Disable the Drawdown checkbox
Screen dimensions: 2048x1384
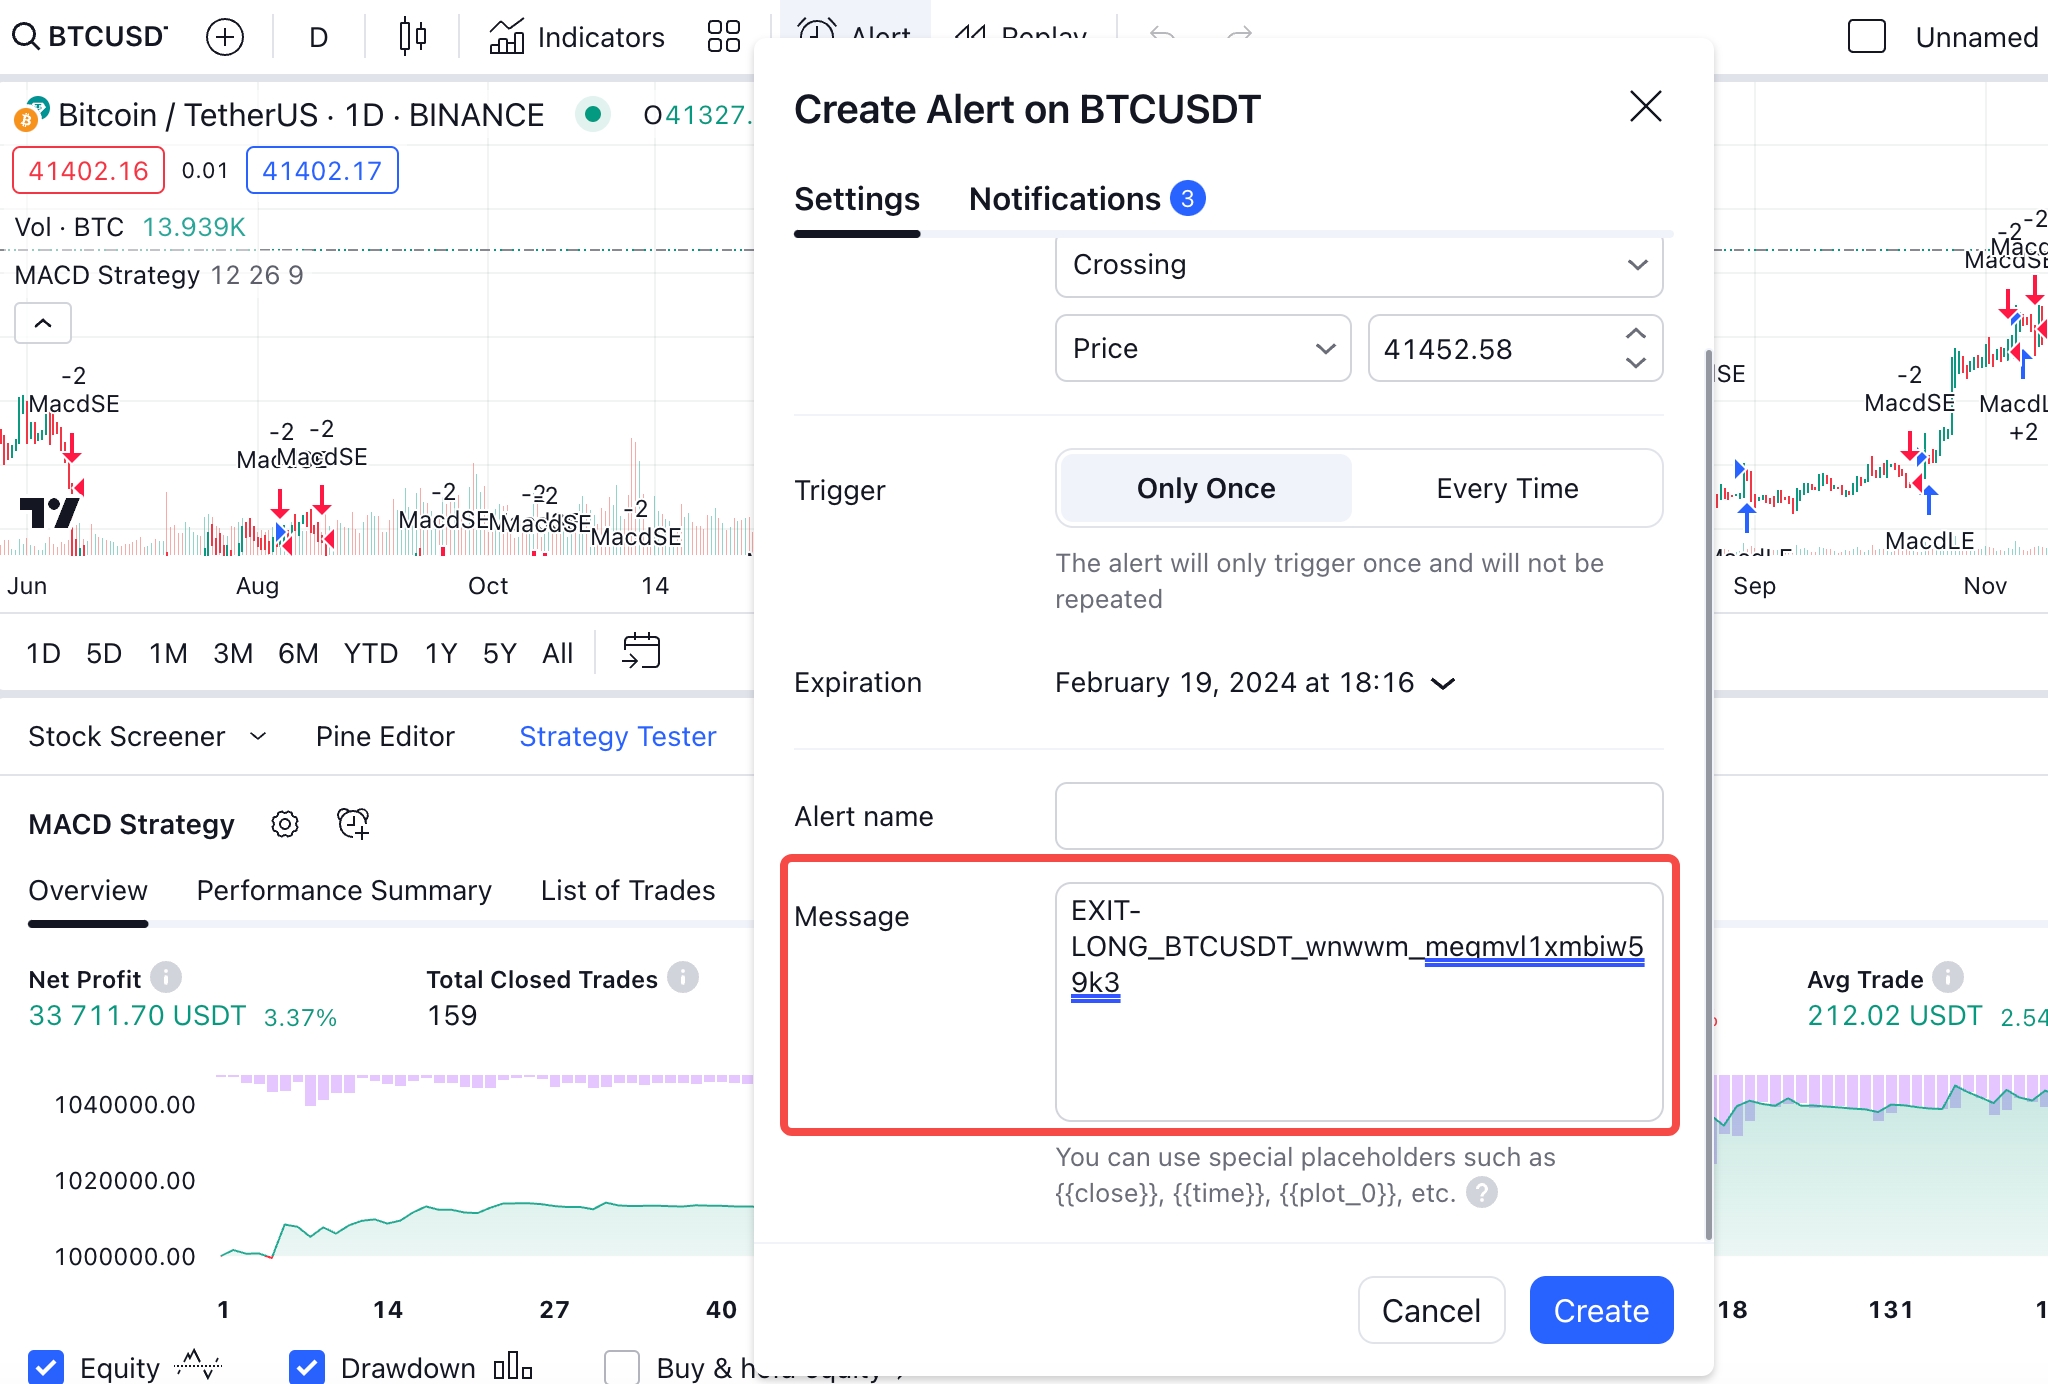click(x=307, y=1366)
